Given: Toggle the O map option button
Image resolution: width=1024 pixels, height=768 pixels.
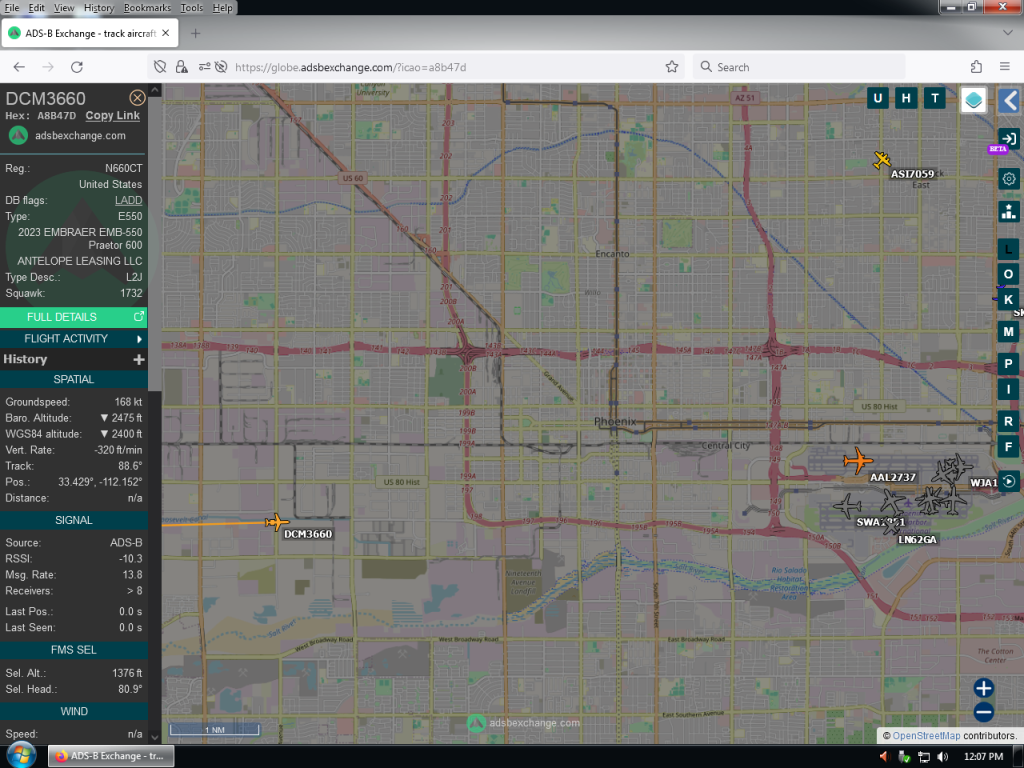Looking at the screenshot, I should point(1008,274).
